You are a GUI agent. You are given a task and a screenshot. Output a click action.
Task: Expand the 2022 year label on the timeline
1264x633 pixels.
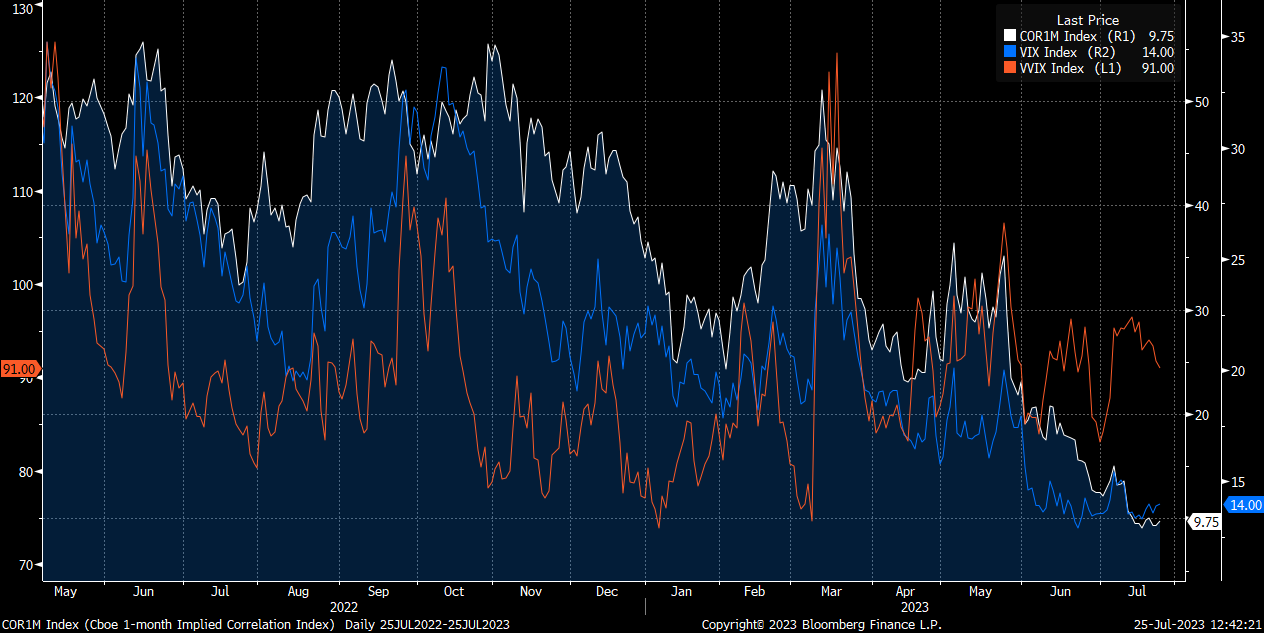344,607
